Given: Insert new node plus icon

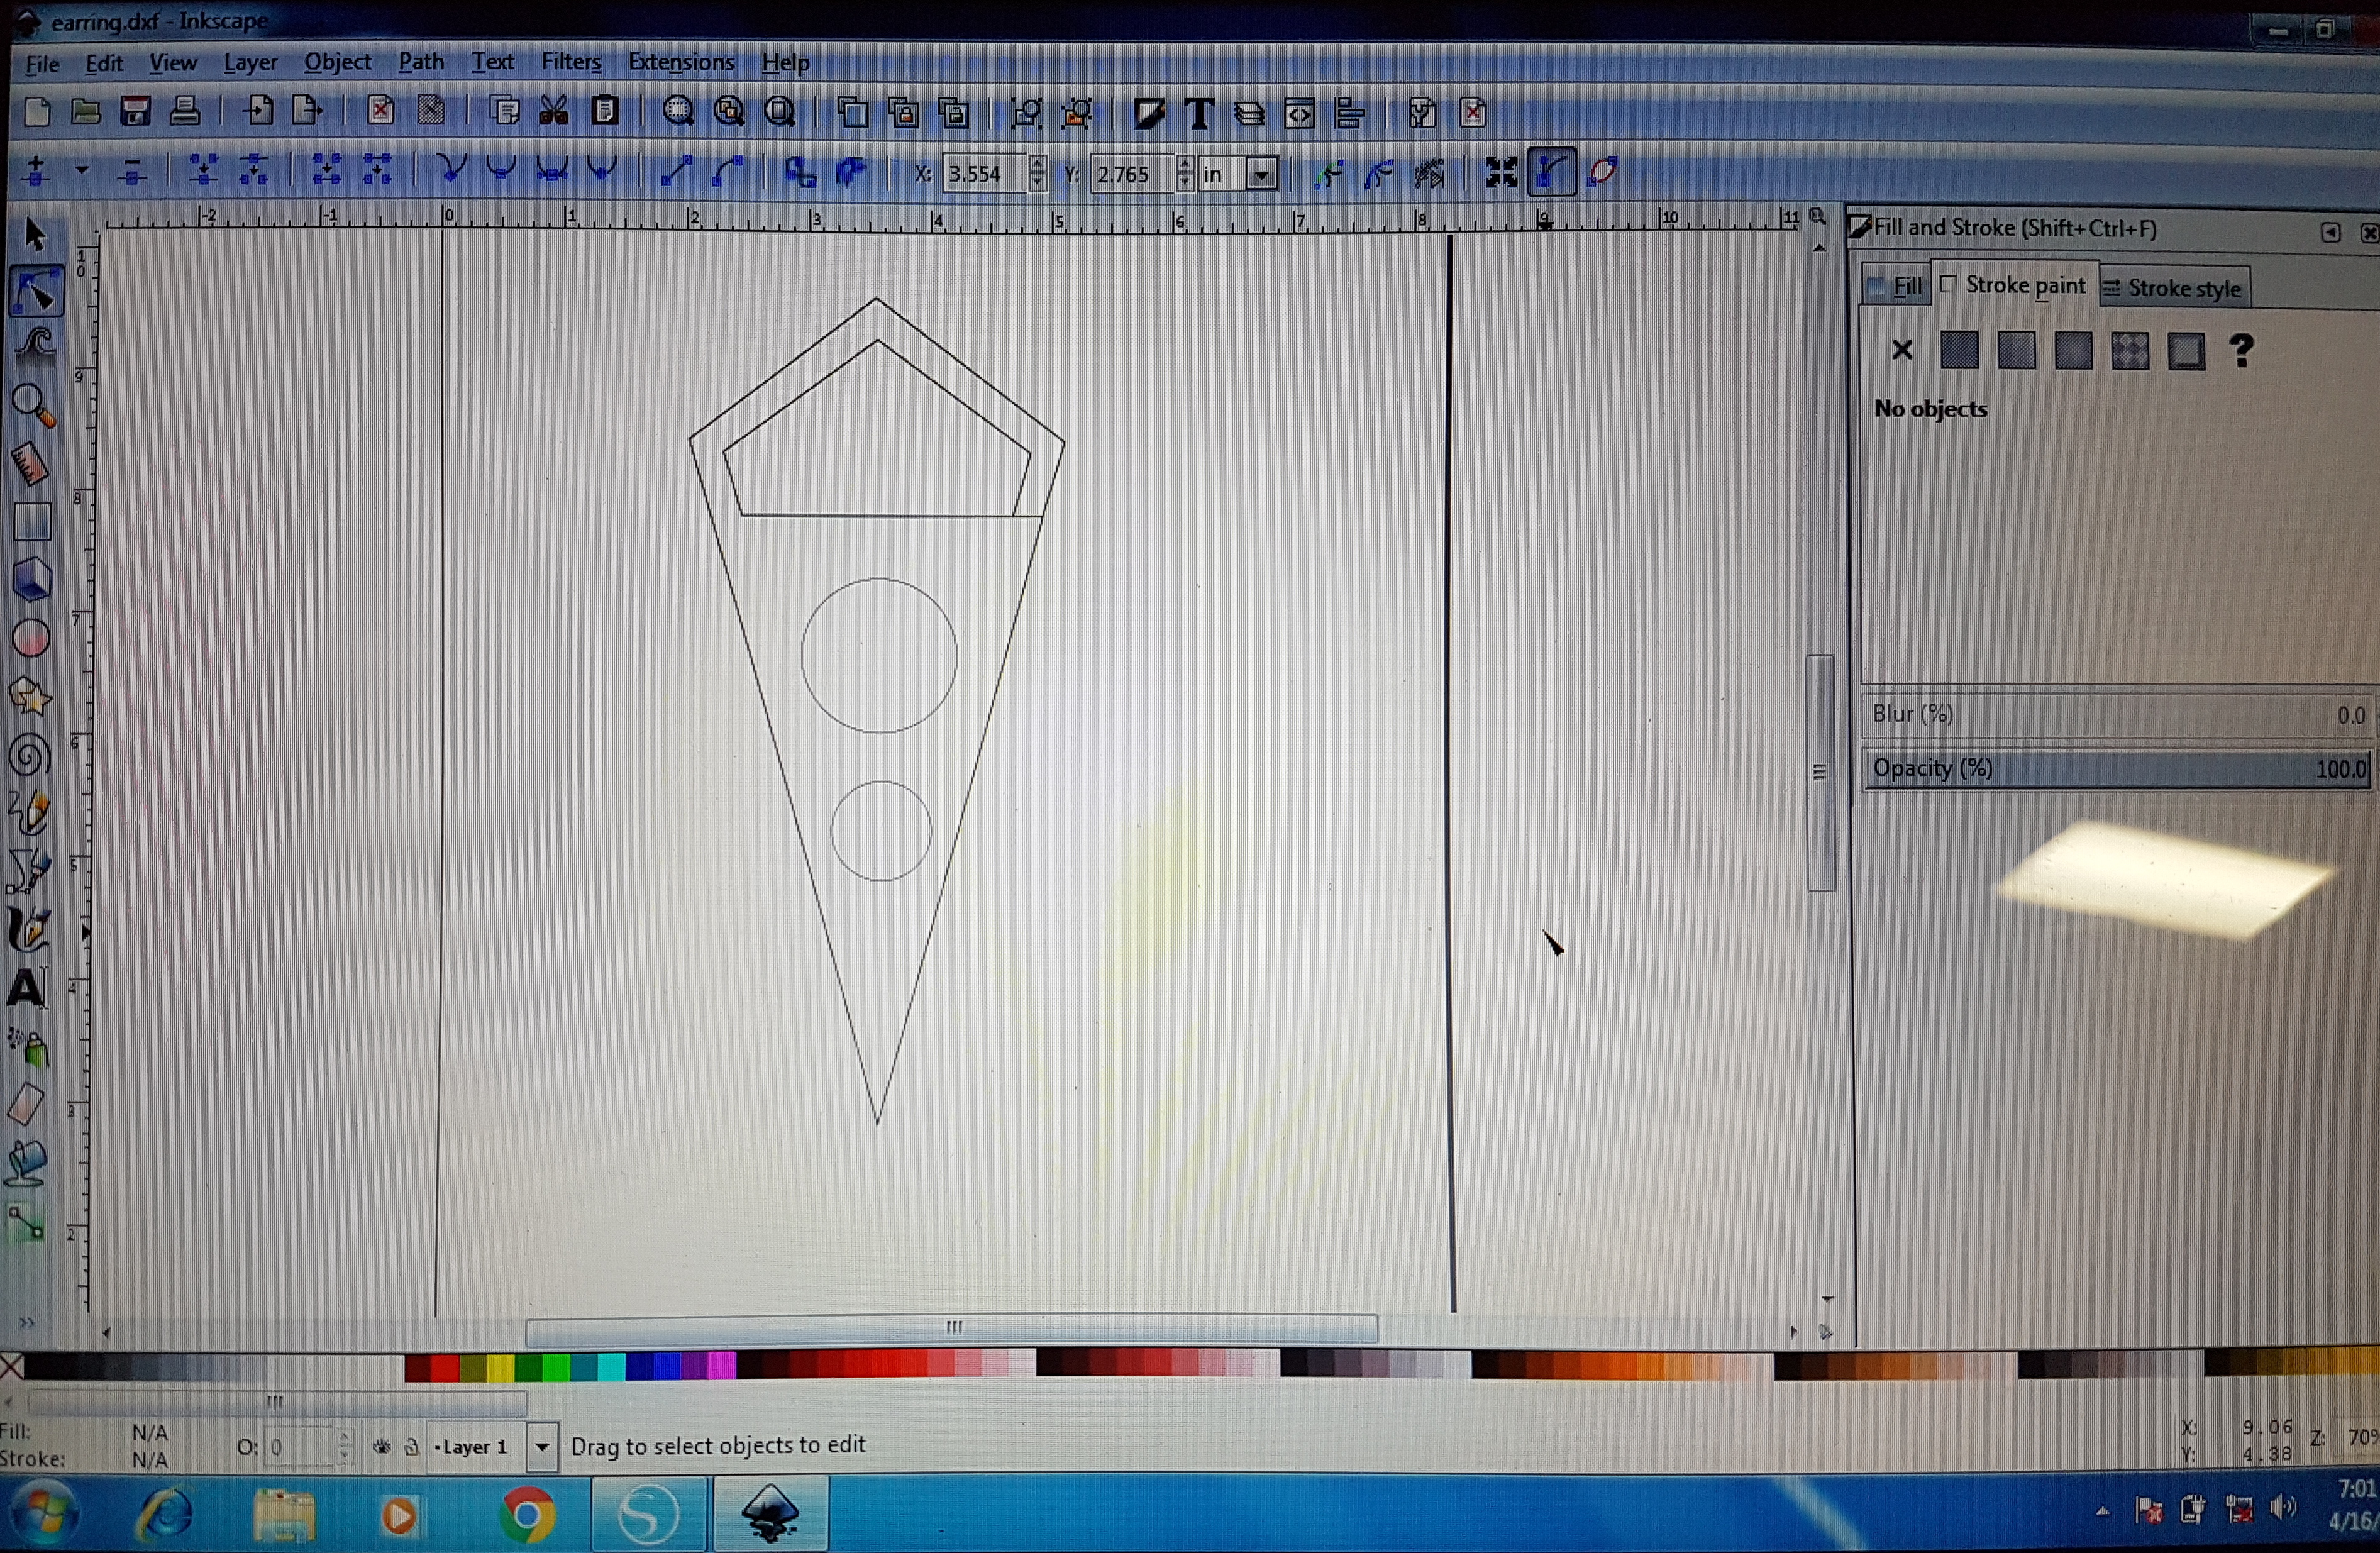Looking at the screenshot, I should (36, 171).
